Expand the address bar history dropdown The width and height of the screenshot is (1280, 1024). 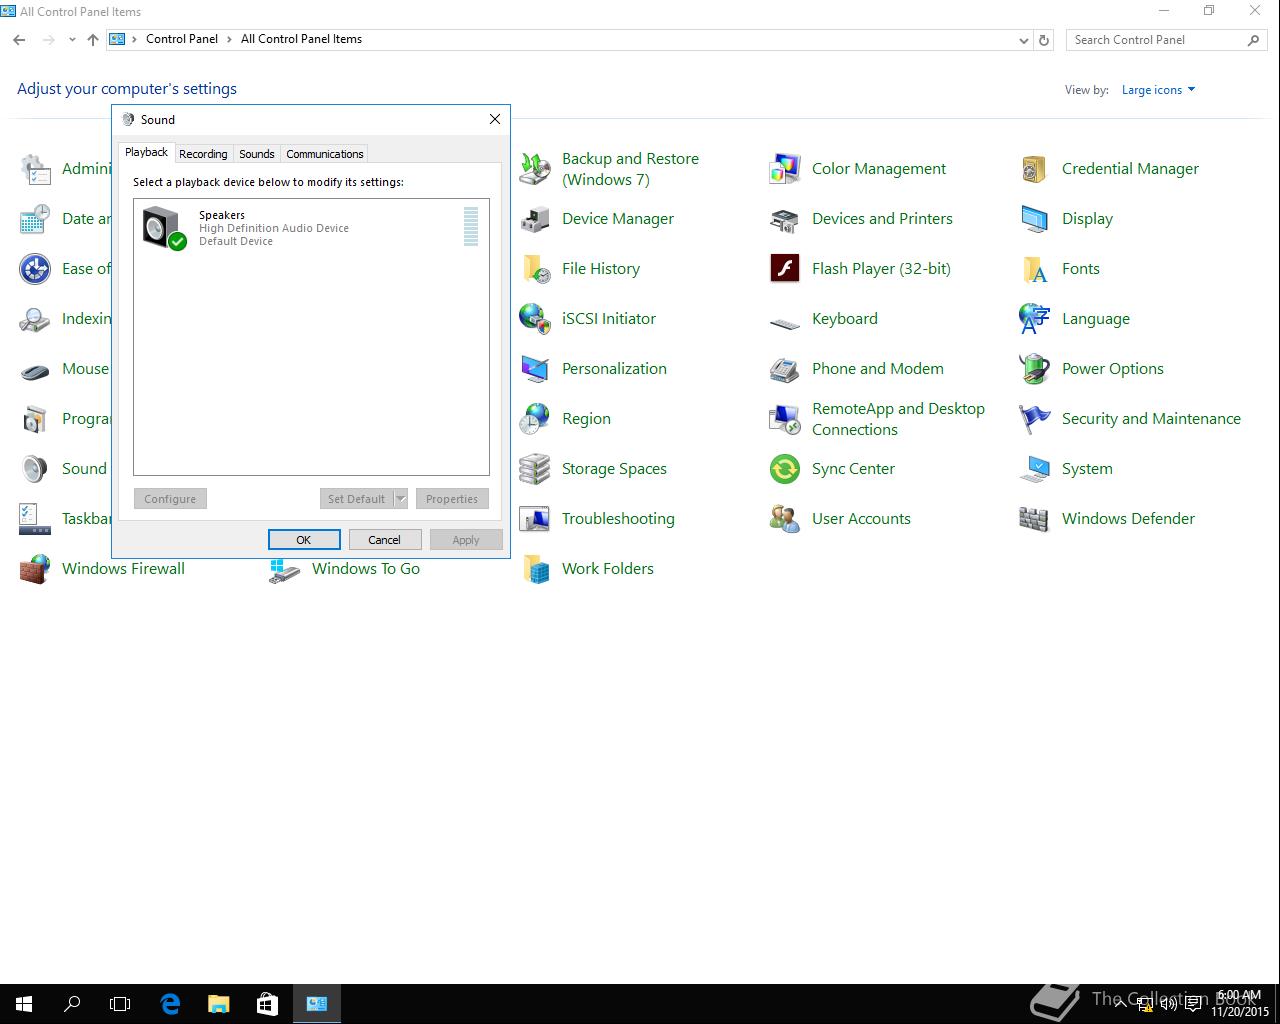pos(1023,40)
